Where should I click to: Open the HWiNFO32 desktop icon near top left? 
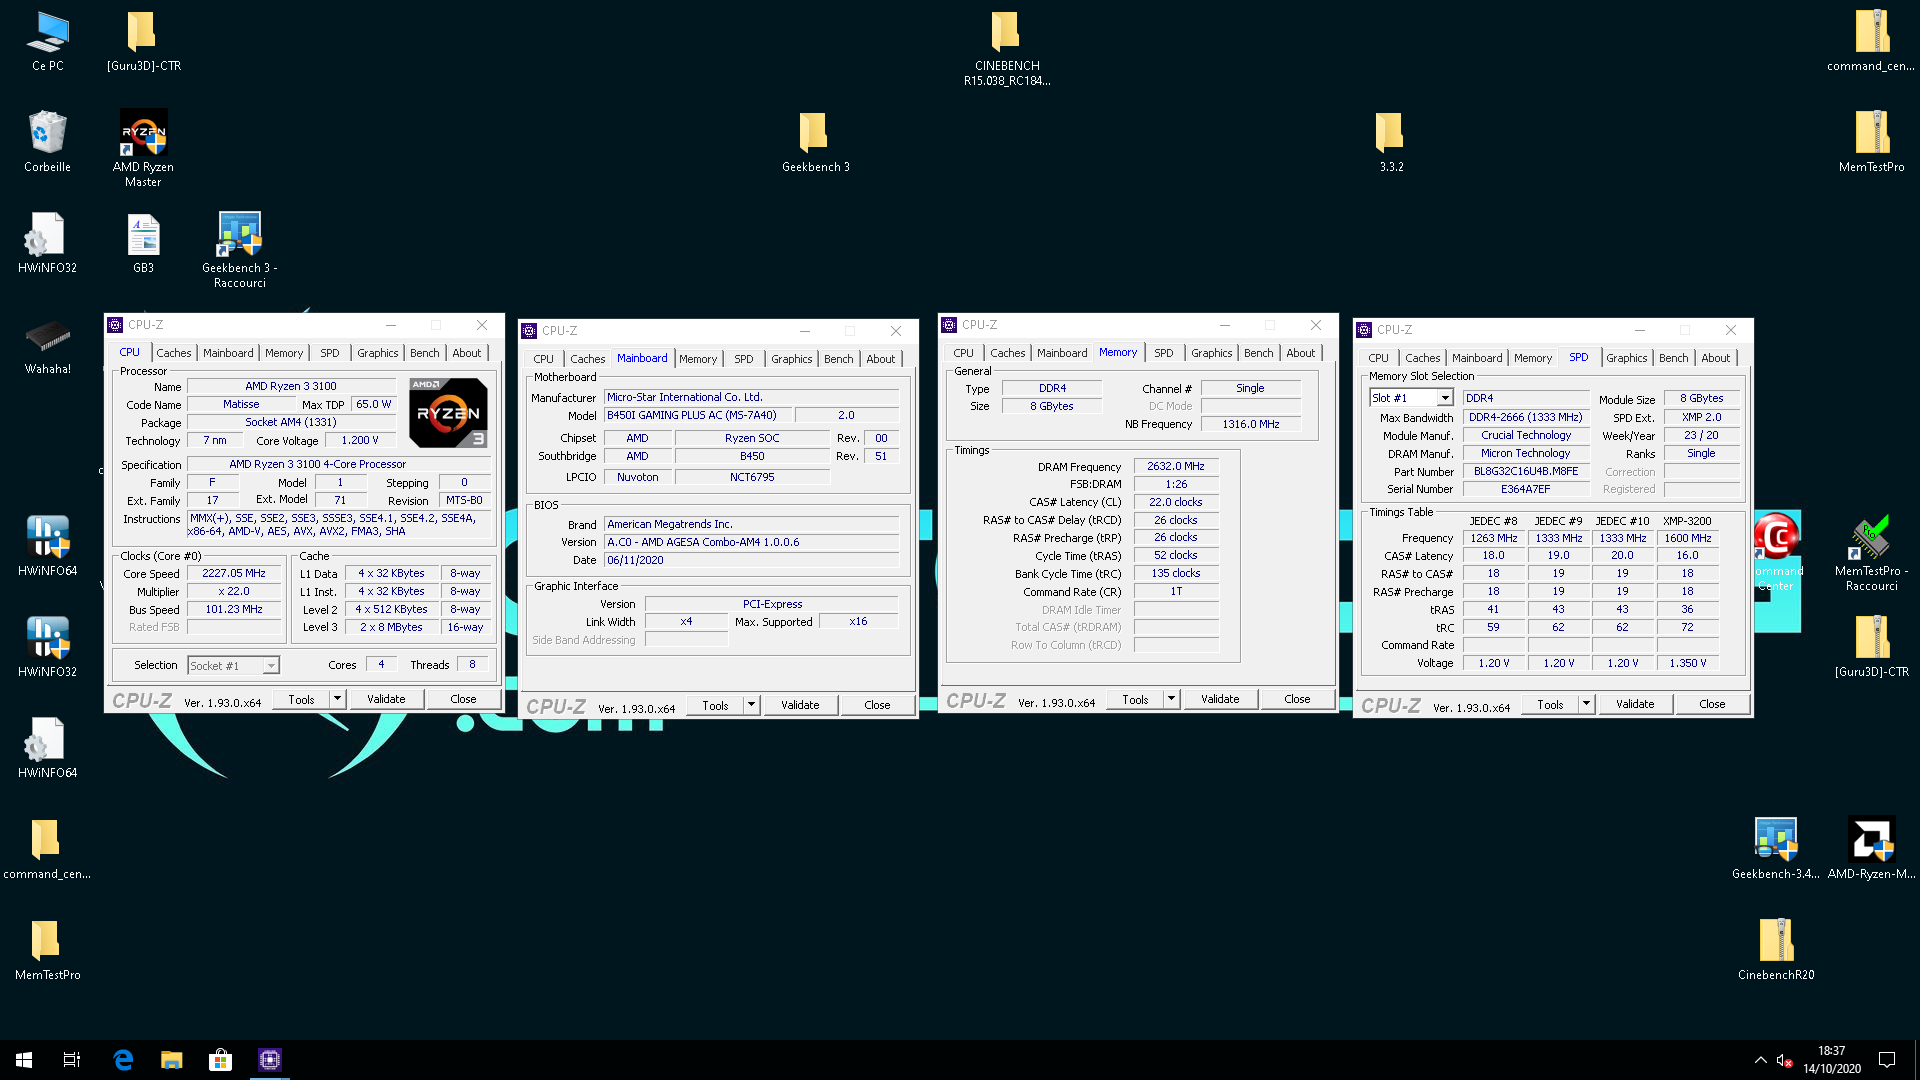47,243
